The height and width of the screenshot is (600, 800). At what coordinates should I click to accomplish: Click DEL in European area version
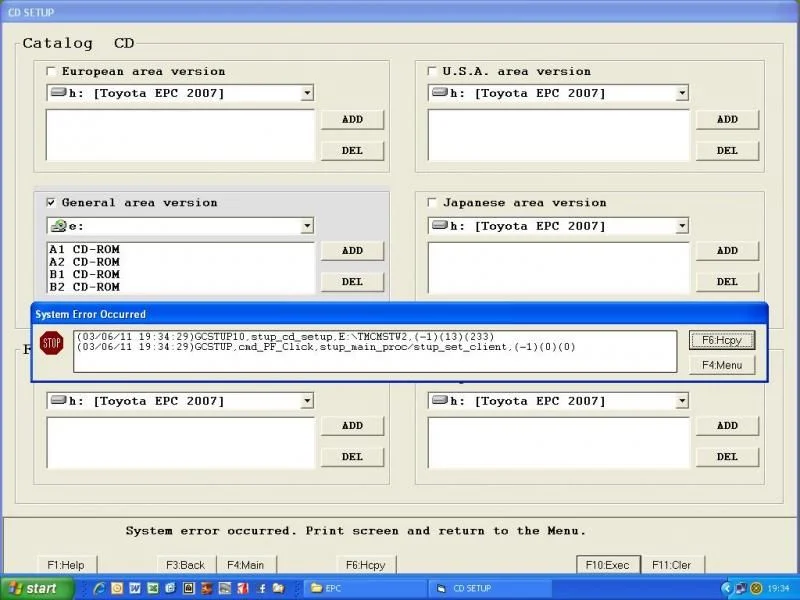(x=352, y=151)
